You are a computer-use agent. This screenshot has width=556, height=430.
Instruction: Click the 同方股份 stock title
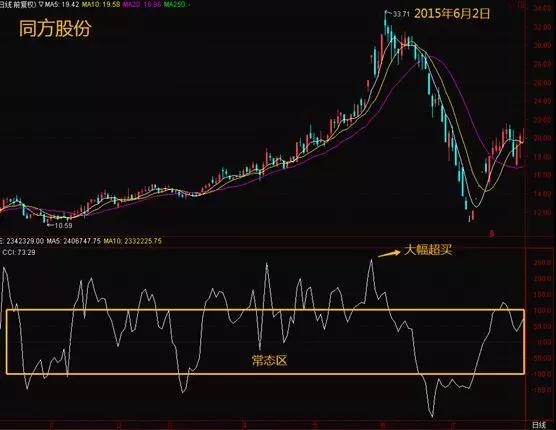coord(55,28)
